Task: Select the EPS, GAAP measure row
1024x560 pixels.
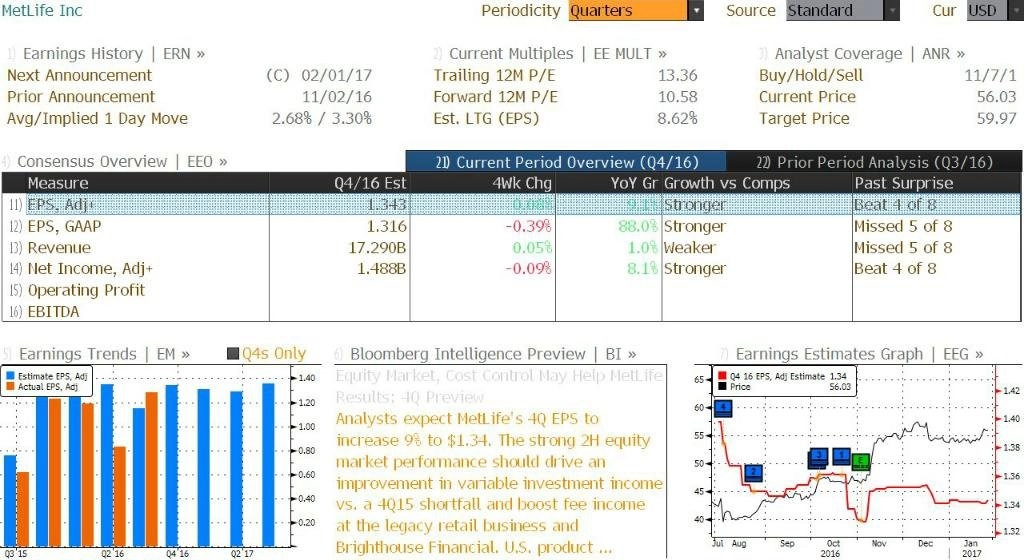Action: tap(511, 226)
